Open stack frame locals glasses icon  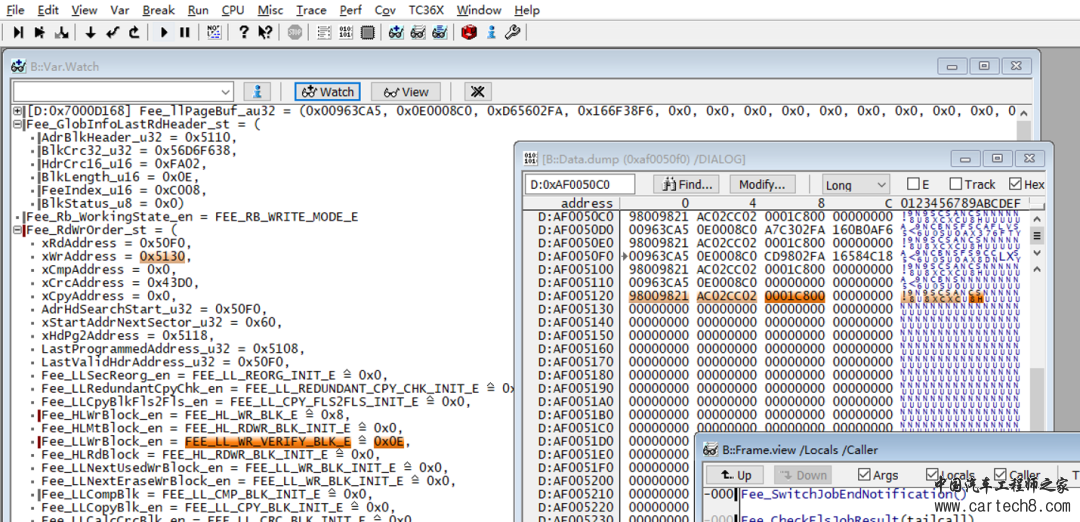(x=418, y=32)
